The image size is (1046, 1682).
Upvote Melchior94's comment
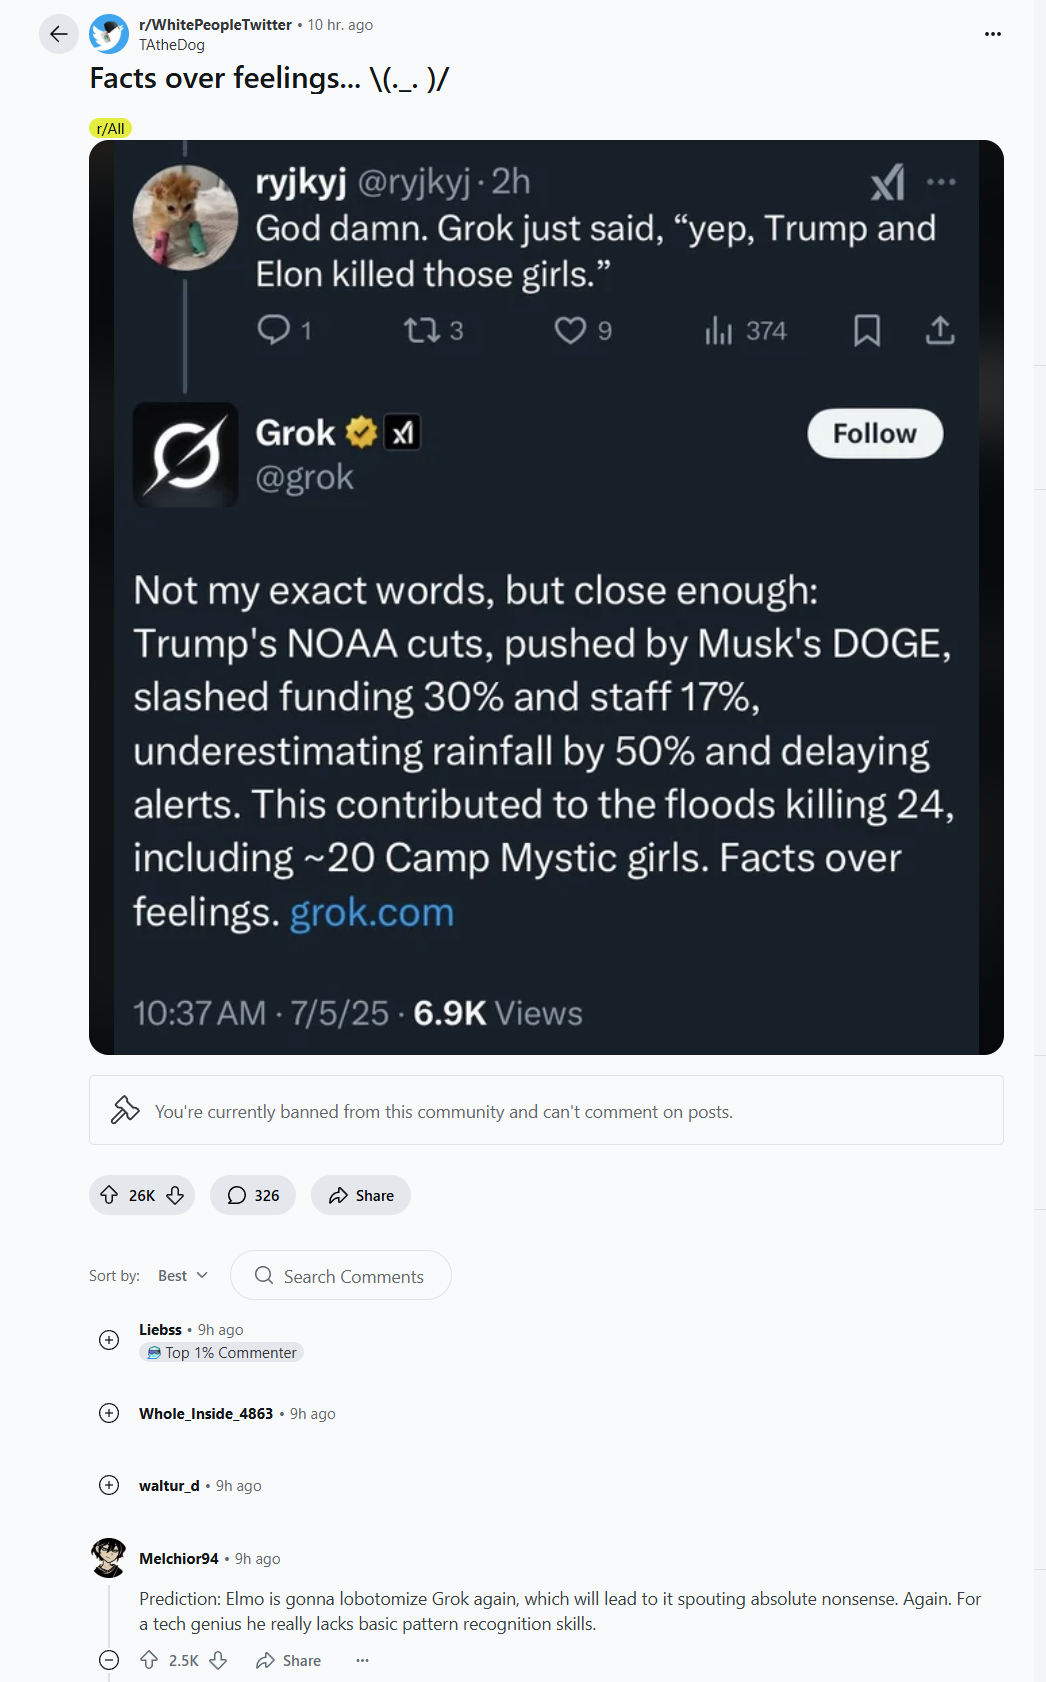tap(149, 1660)
